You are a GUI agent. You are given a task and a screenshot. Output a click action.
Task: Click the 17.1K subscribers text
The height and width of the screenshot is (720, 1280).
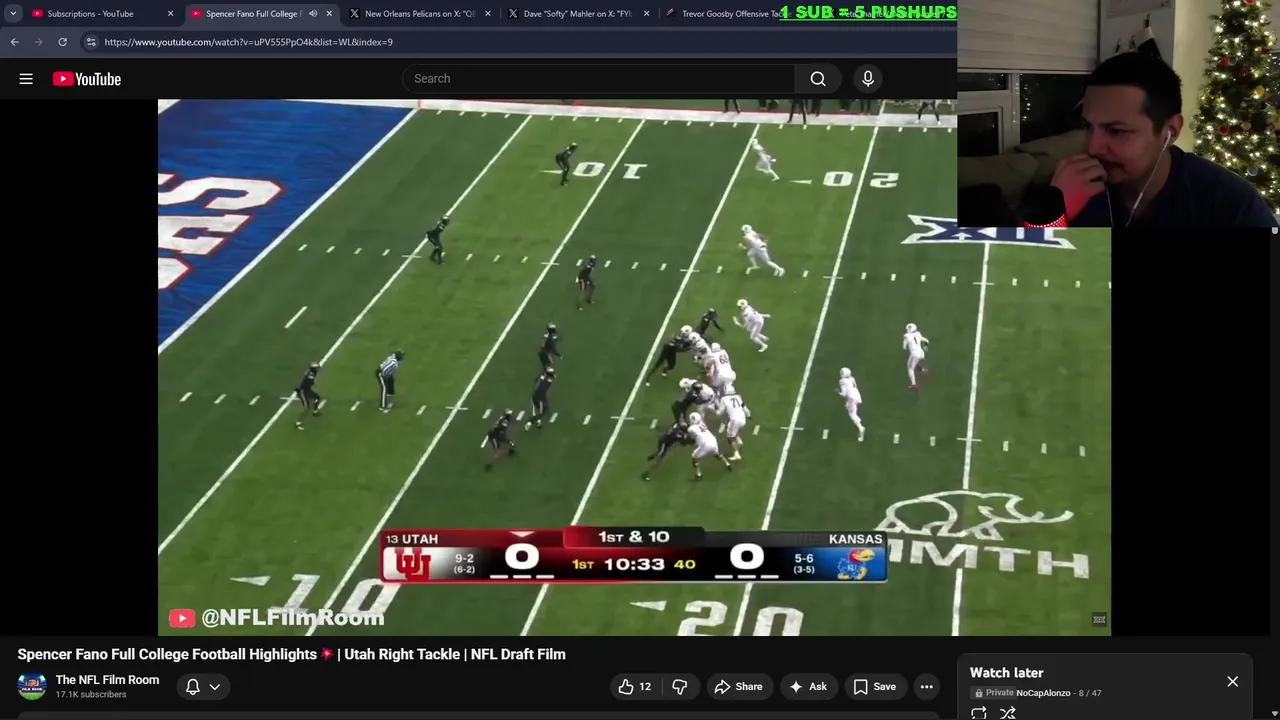91,695
